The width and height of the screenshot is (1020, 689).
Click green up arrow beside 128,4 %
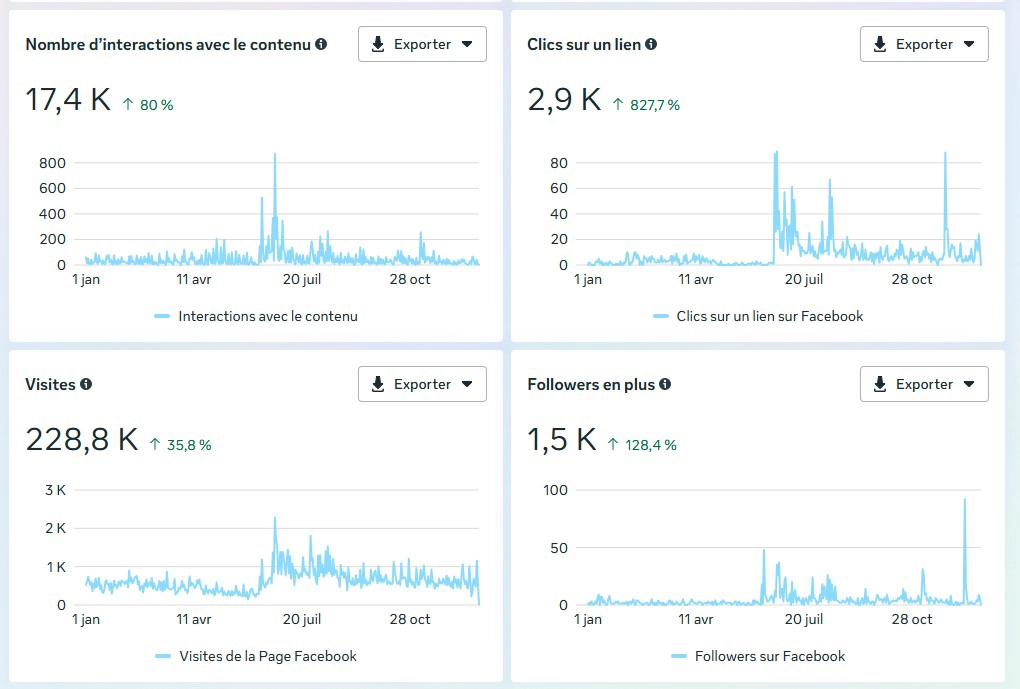(614, 444)
